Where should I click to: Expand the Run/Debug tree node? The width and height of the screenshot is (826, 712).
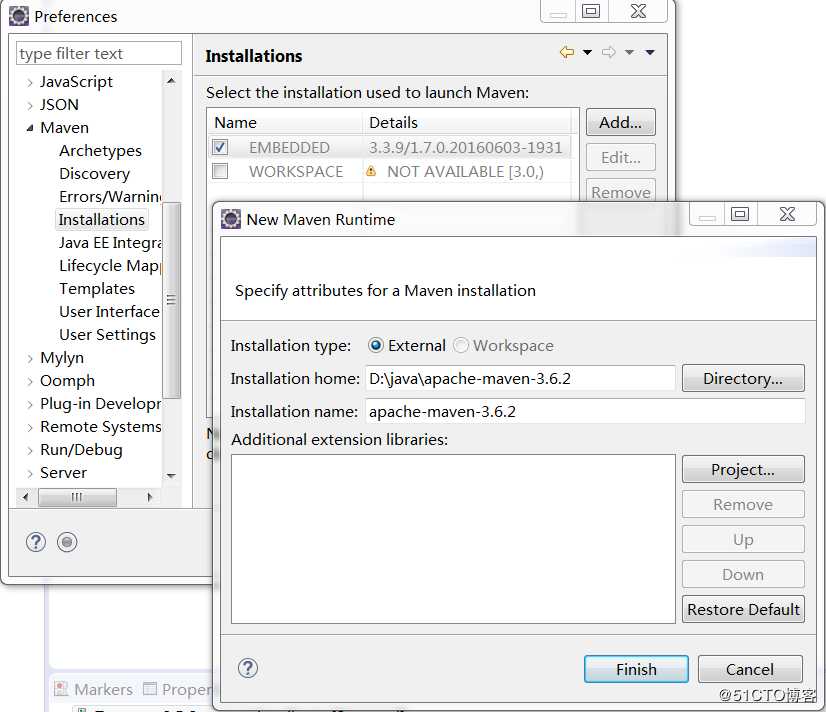[x=30, y=451]
